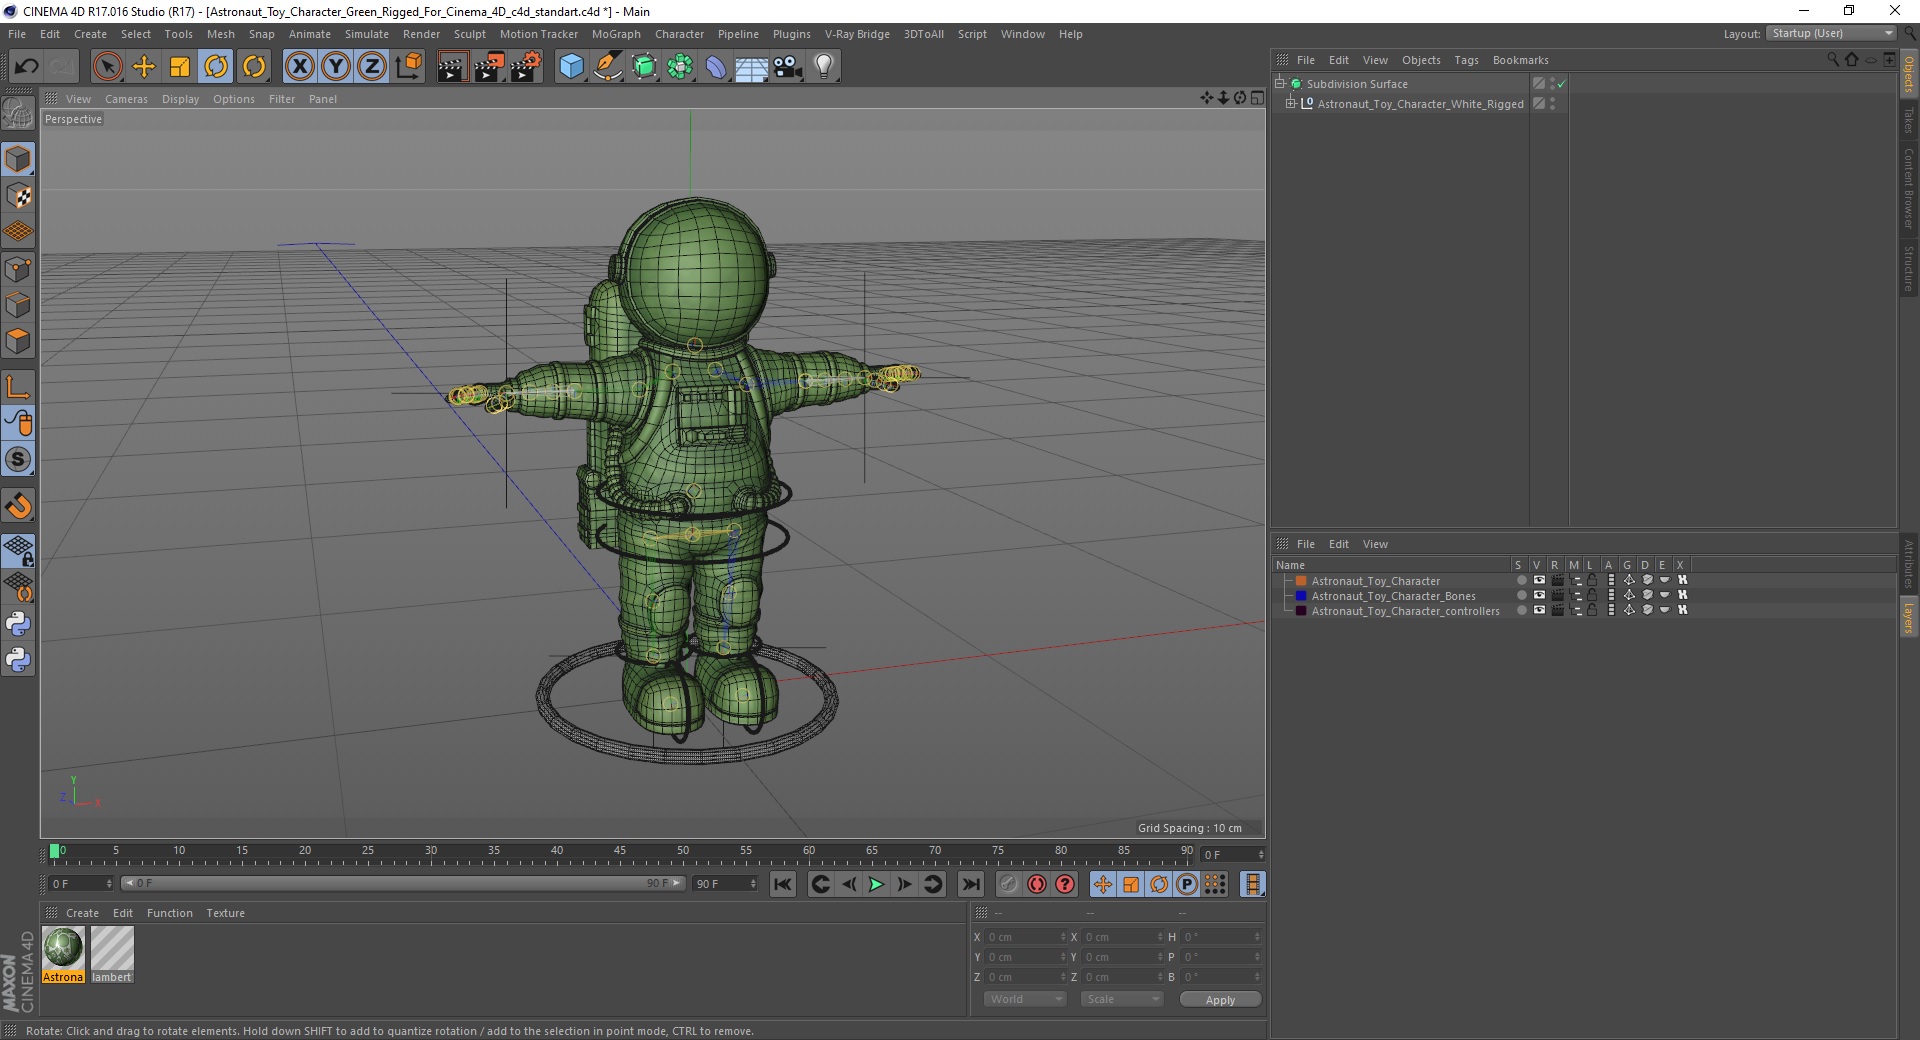Open the Mesh menu
The width and height of the screenshot is (1920, 1040).
220,34
